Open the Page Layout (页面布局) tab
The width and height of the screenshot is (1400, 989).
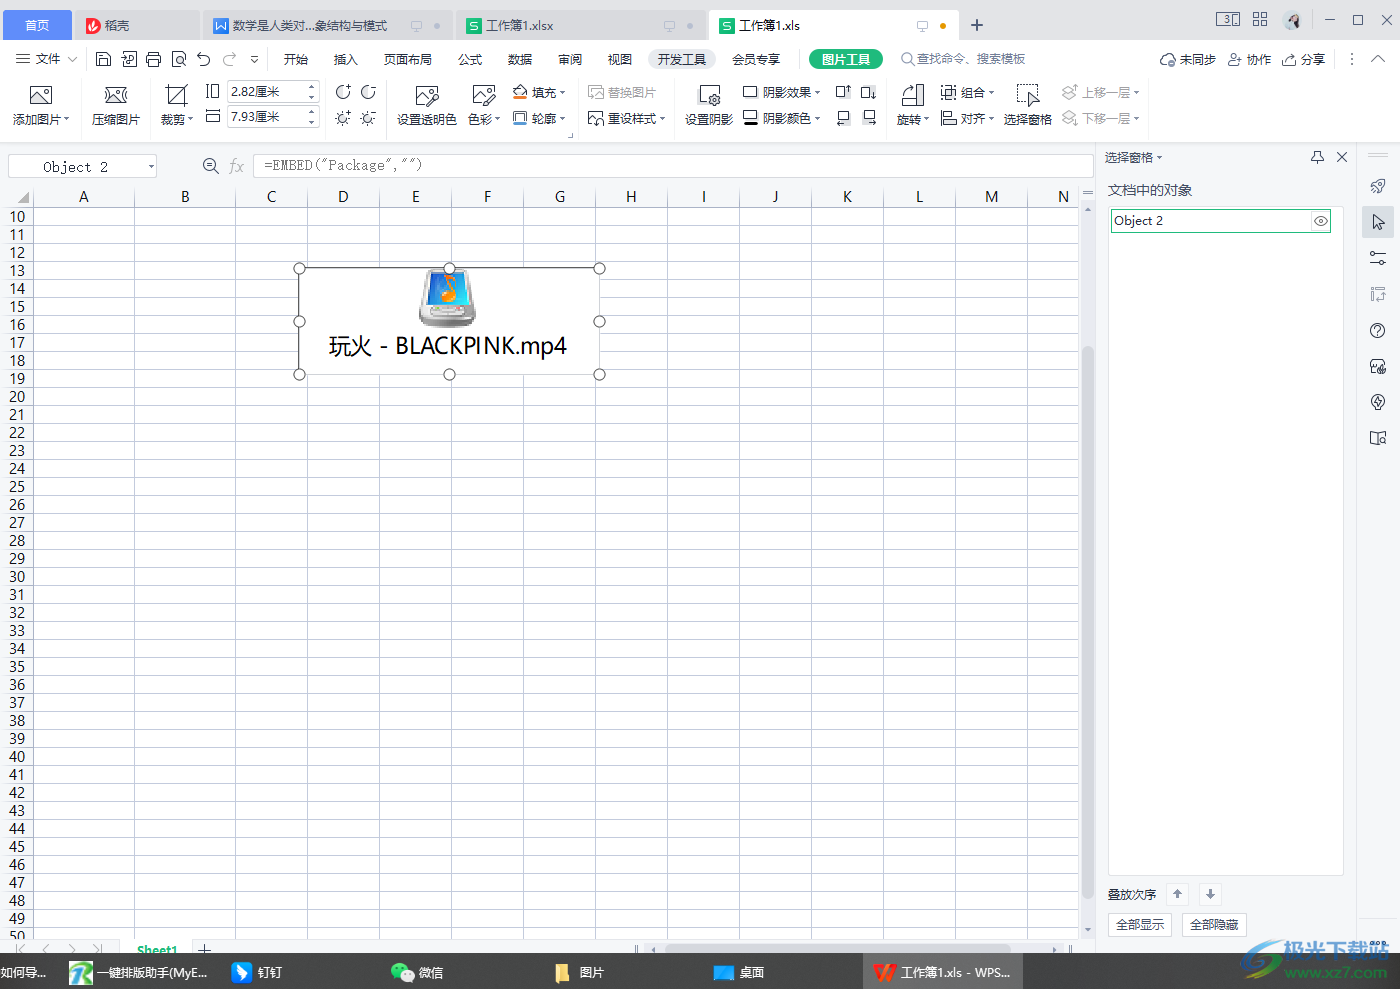coord(408,59)
